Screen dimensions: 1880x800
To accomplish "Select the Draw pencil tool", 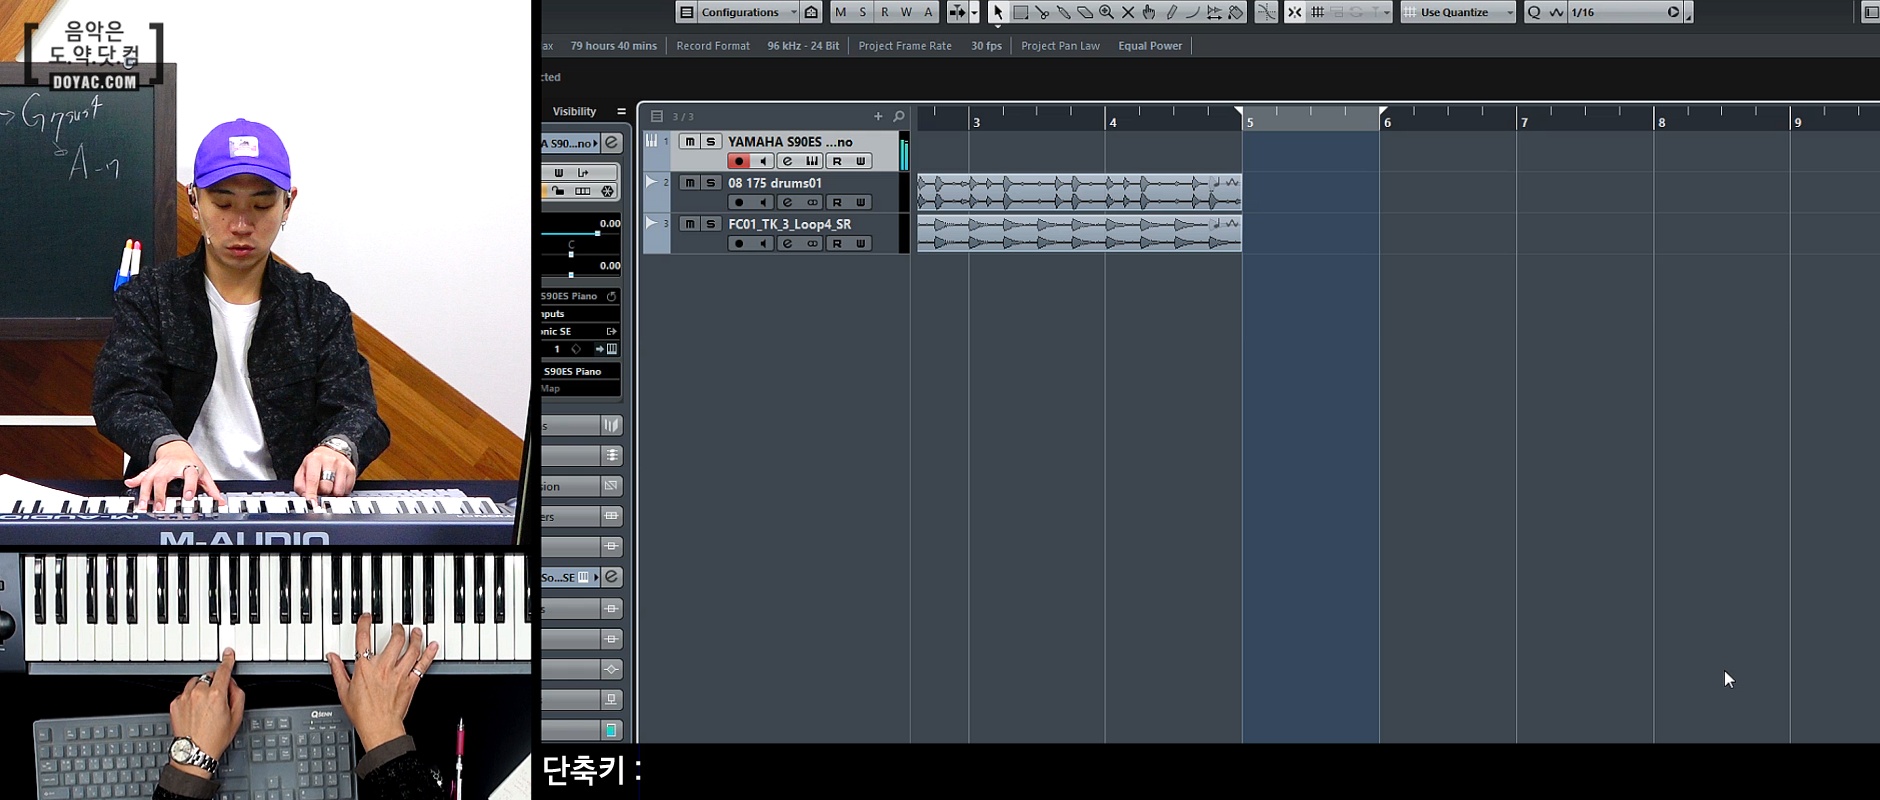I will [x=1171, y=12].
